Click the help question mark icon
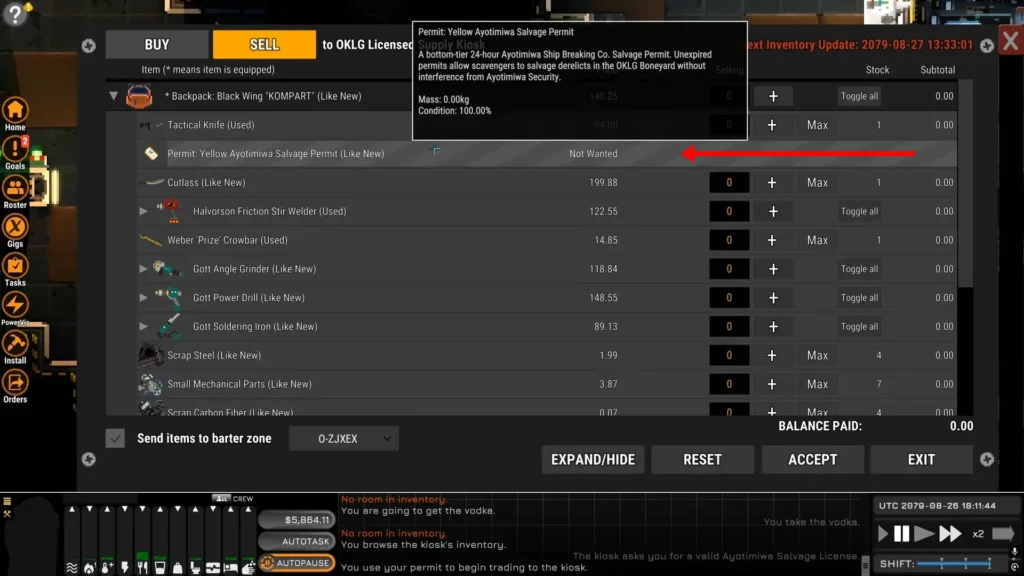 point(14,14)
